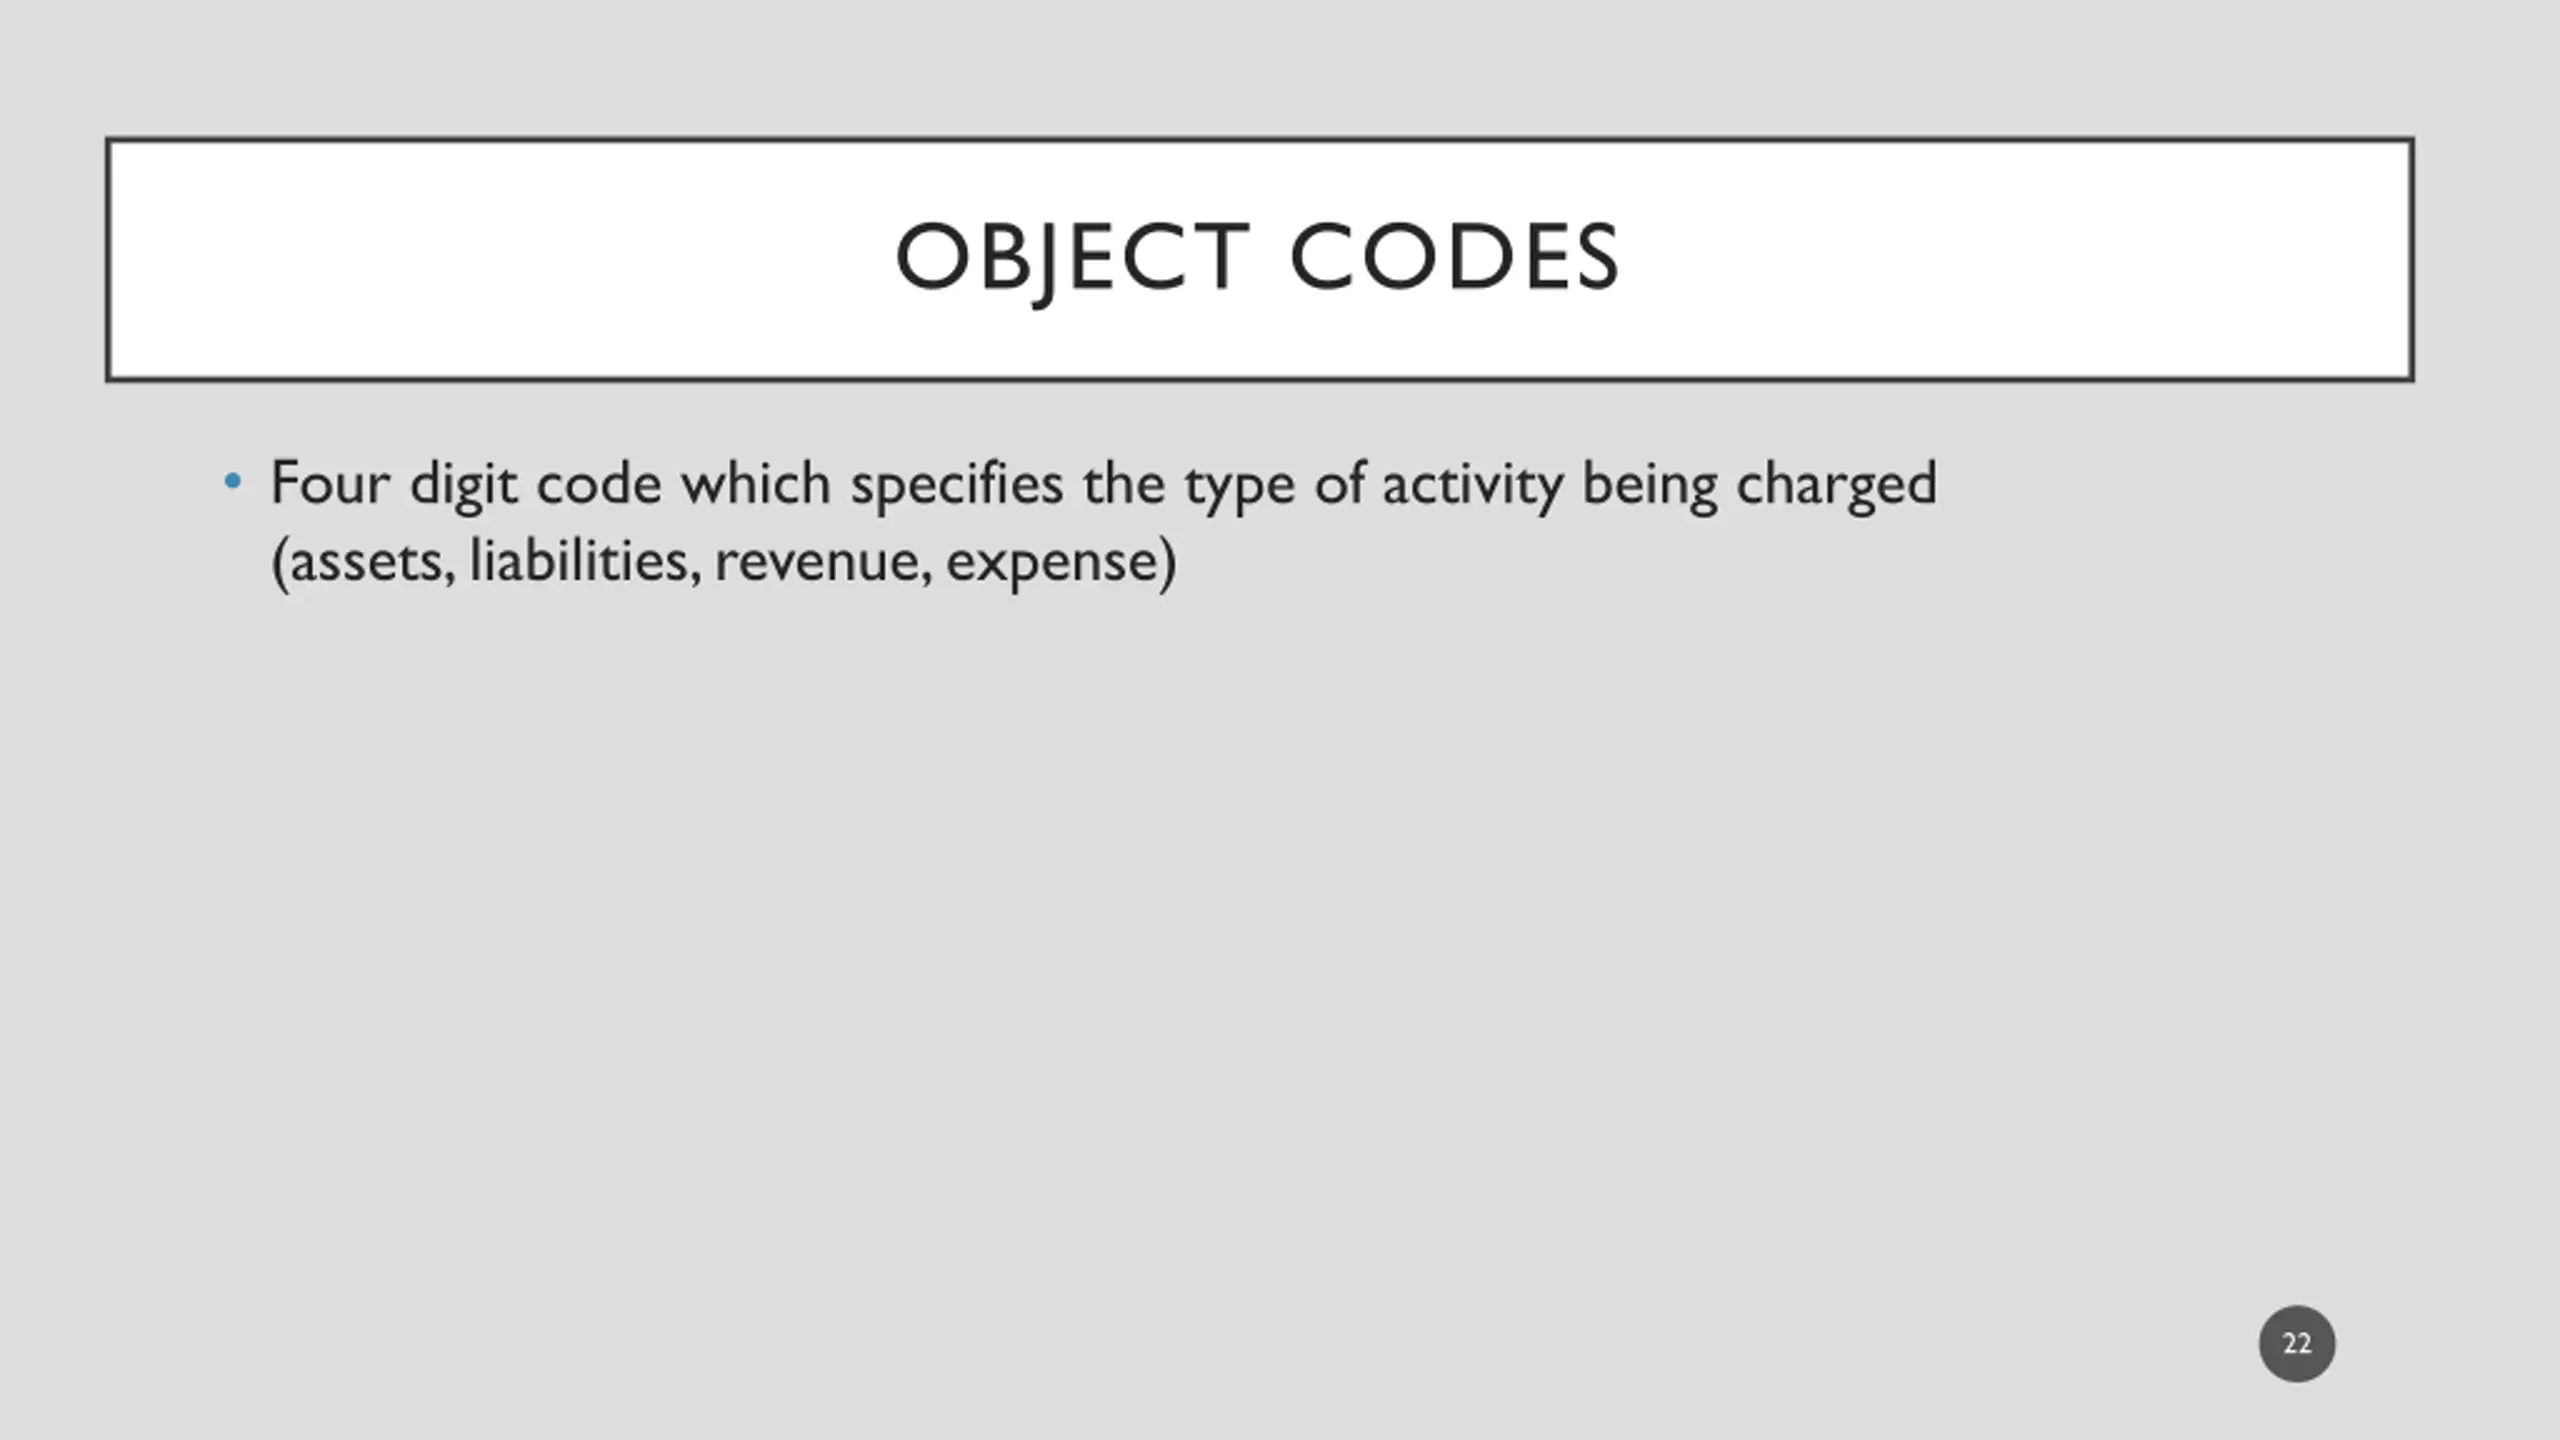Select the white title box's blank left area
Image resolution: width=2560 pixels, height=1440 pixels.
click(x=480, y=260)
